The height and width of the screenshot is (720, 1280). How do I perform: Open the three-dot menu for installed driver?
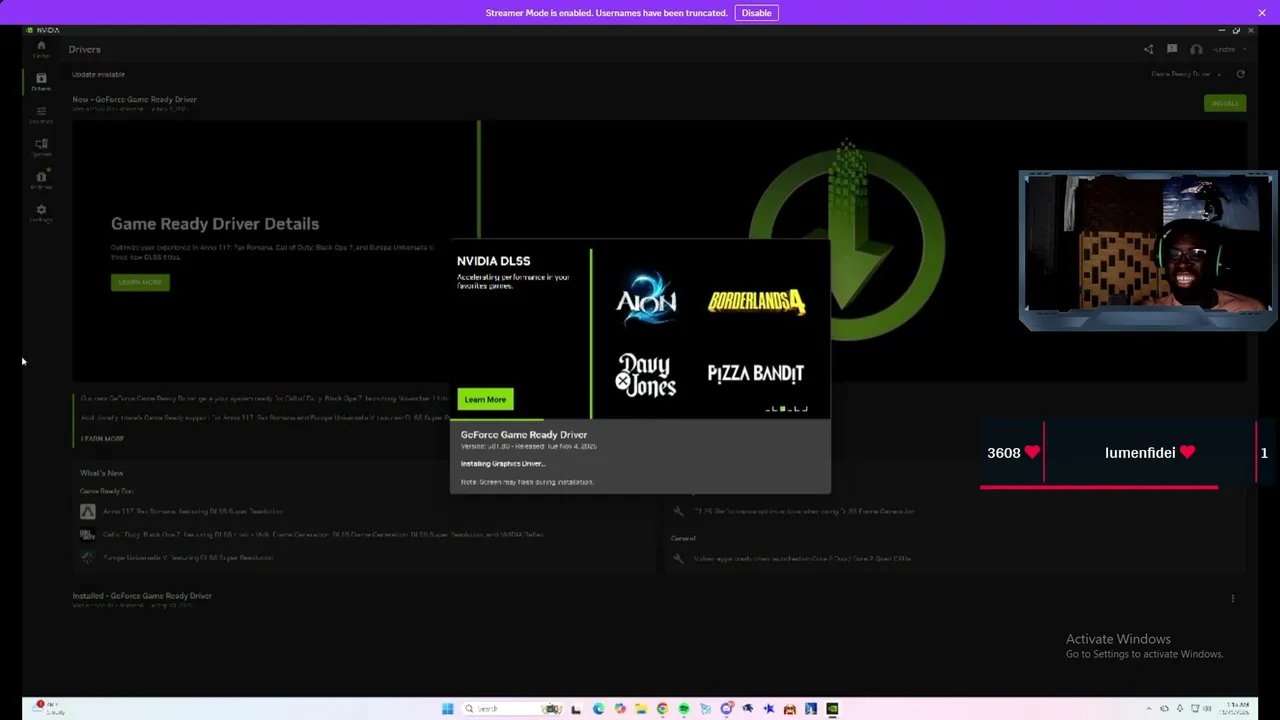point(1232,598)
